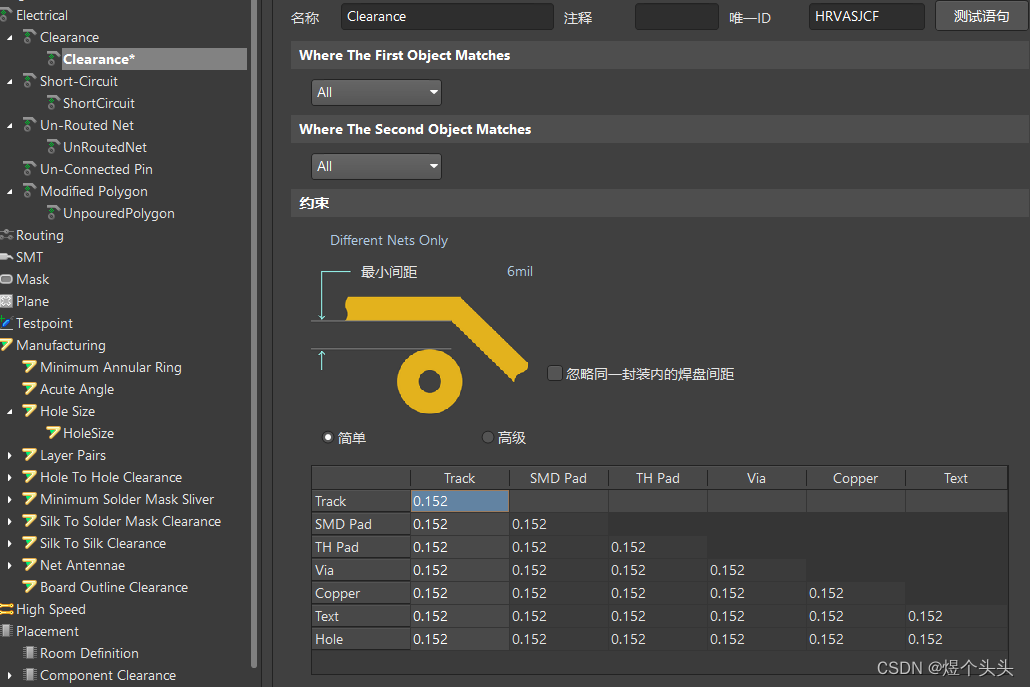This screenshot has height=687, width=1030.
Task: Click the Short-Circuit group icon
Action: coord(29,81)
